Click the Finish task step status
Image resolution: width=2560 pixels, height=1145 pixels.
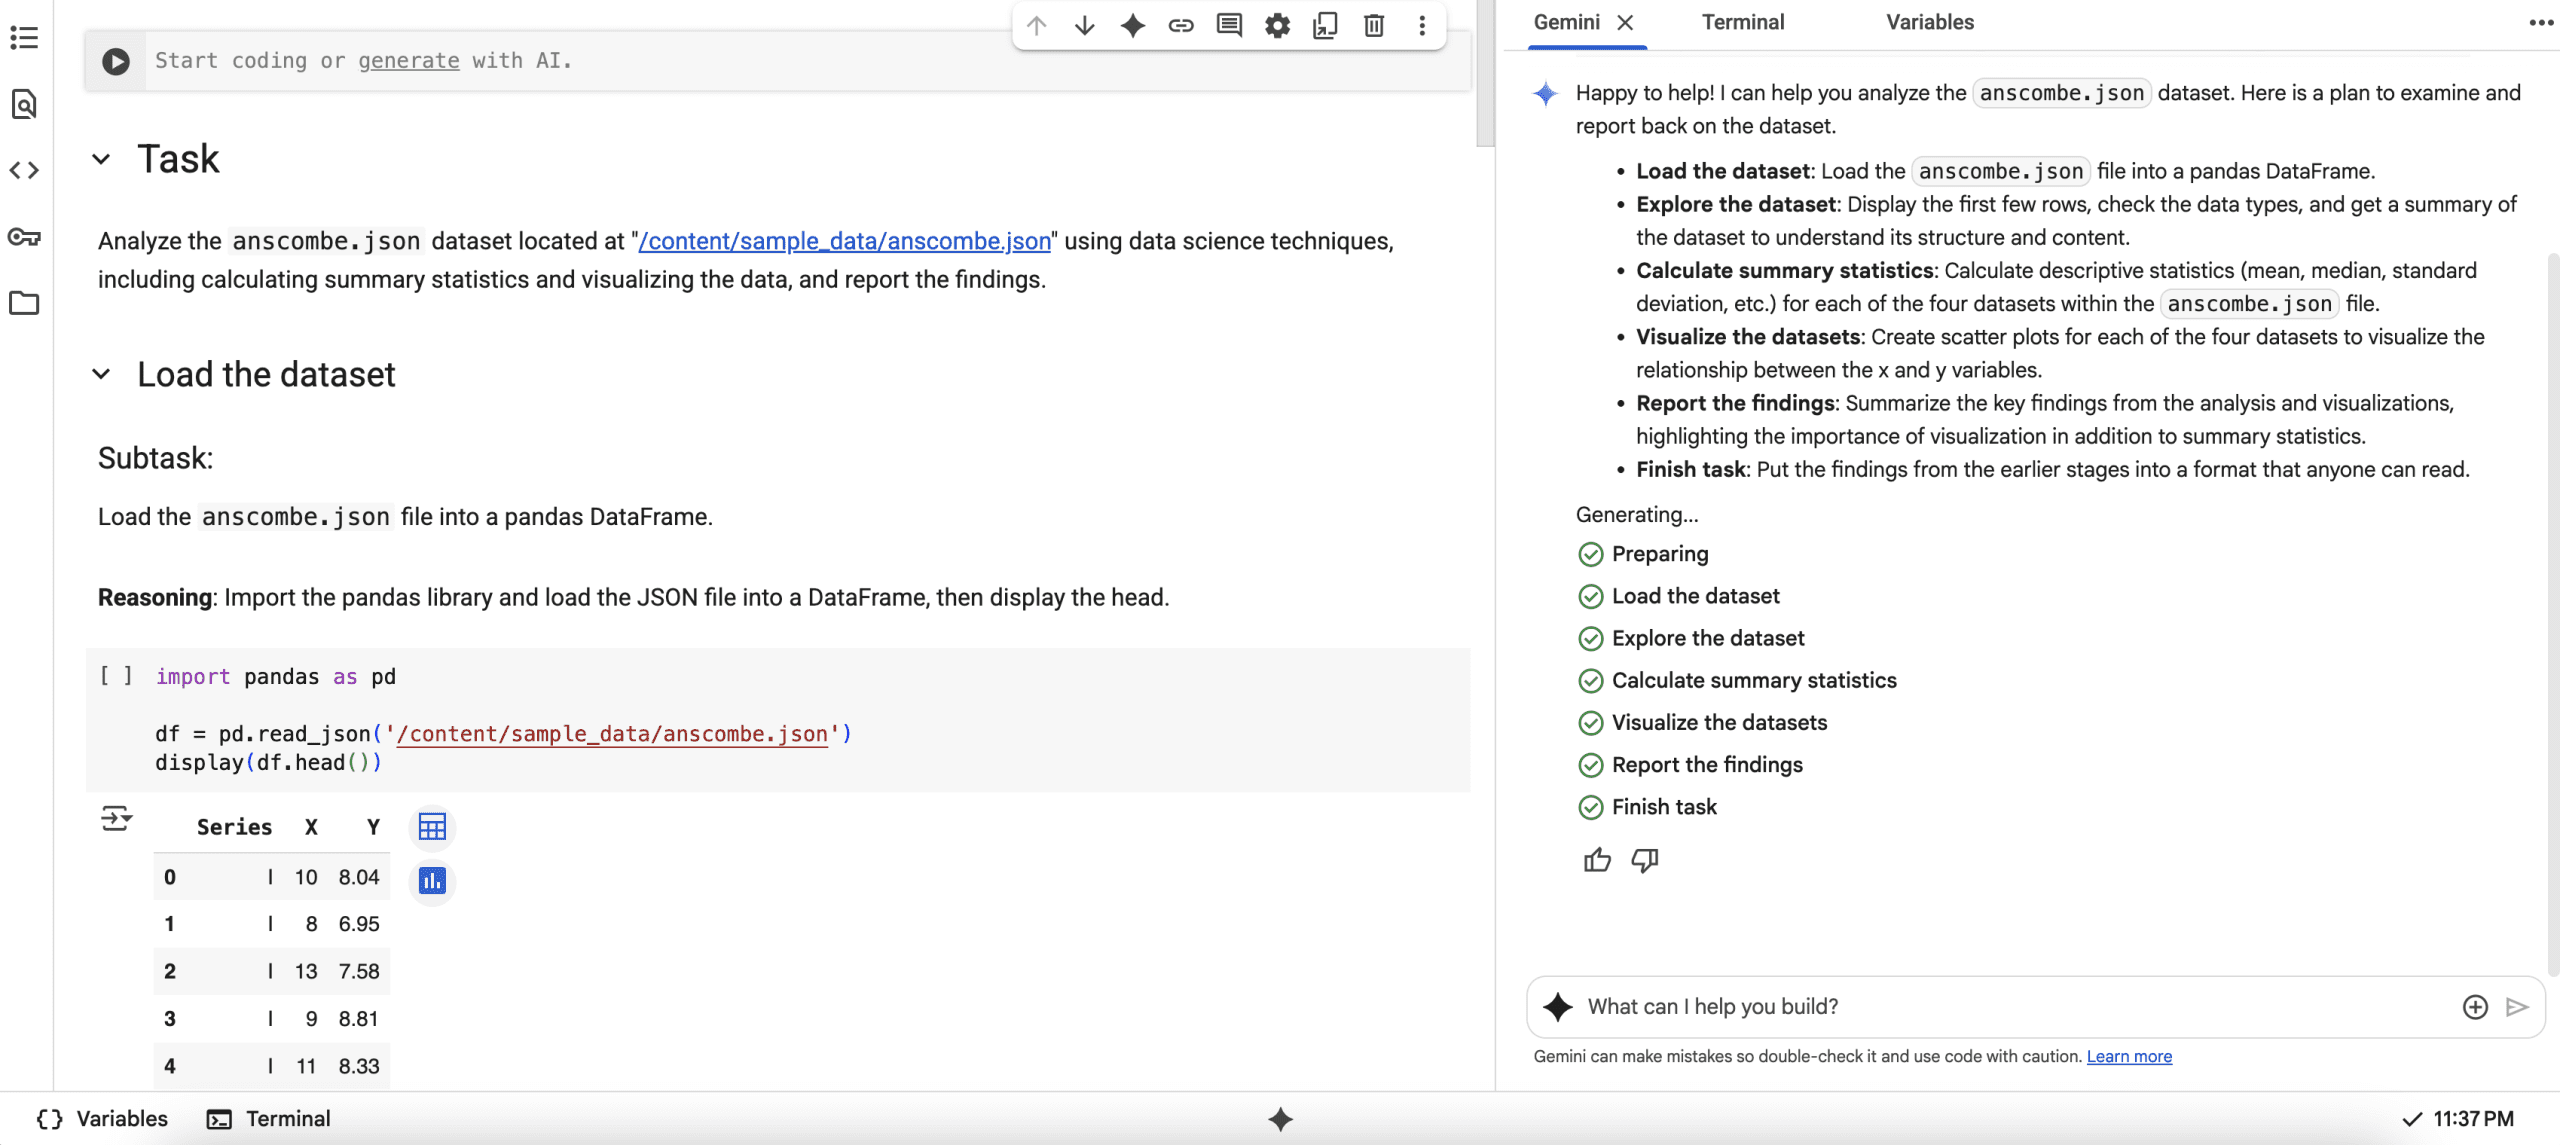pyautogui.click(x=1647, y=807)
